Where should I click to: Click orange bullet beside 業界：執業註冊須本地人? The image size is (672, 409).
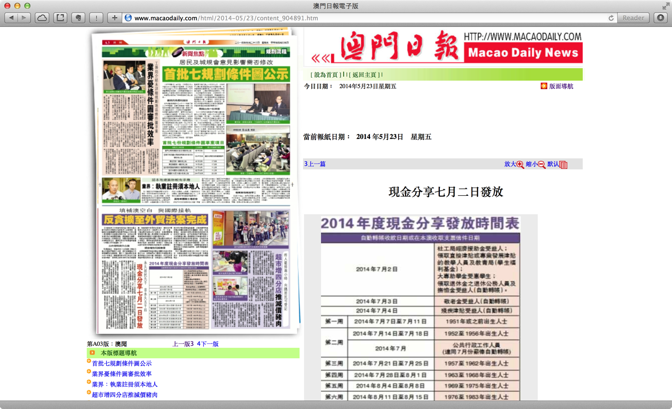tap(89, 382)
